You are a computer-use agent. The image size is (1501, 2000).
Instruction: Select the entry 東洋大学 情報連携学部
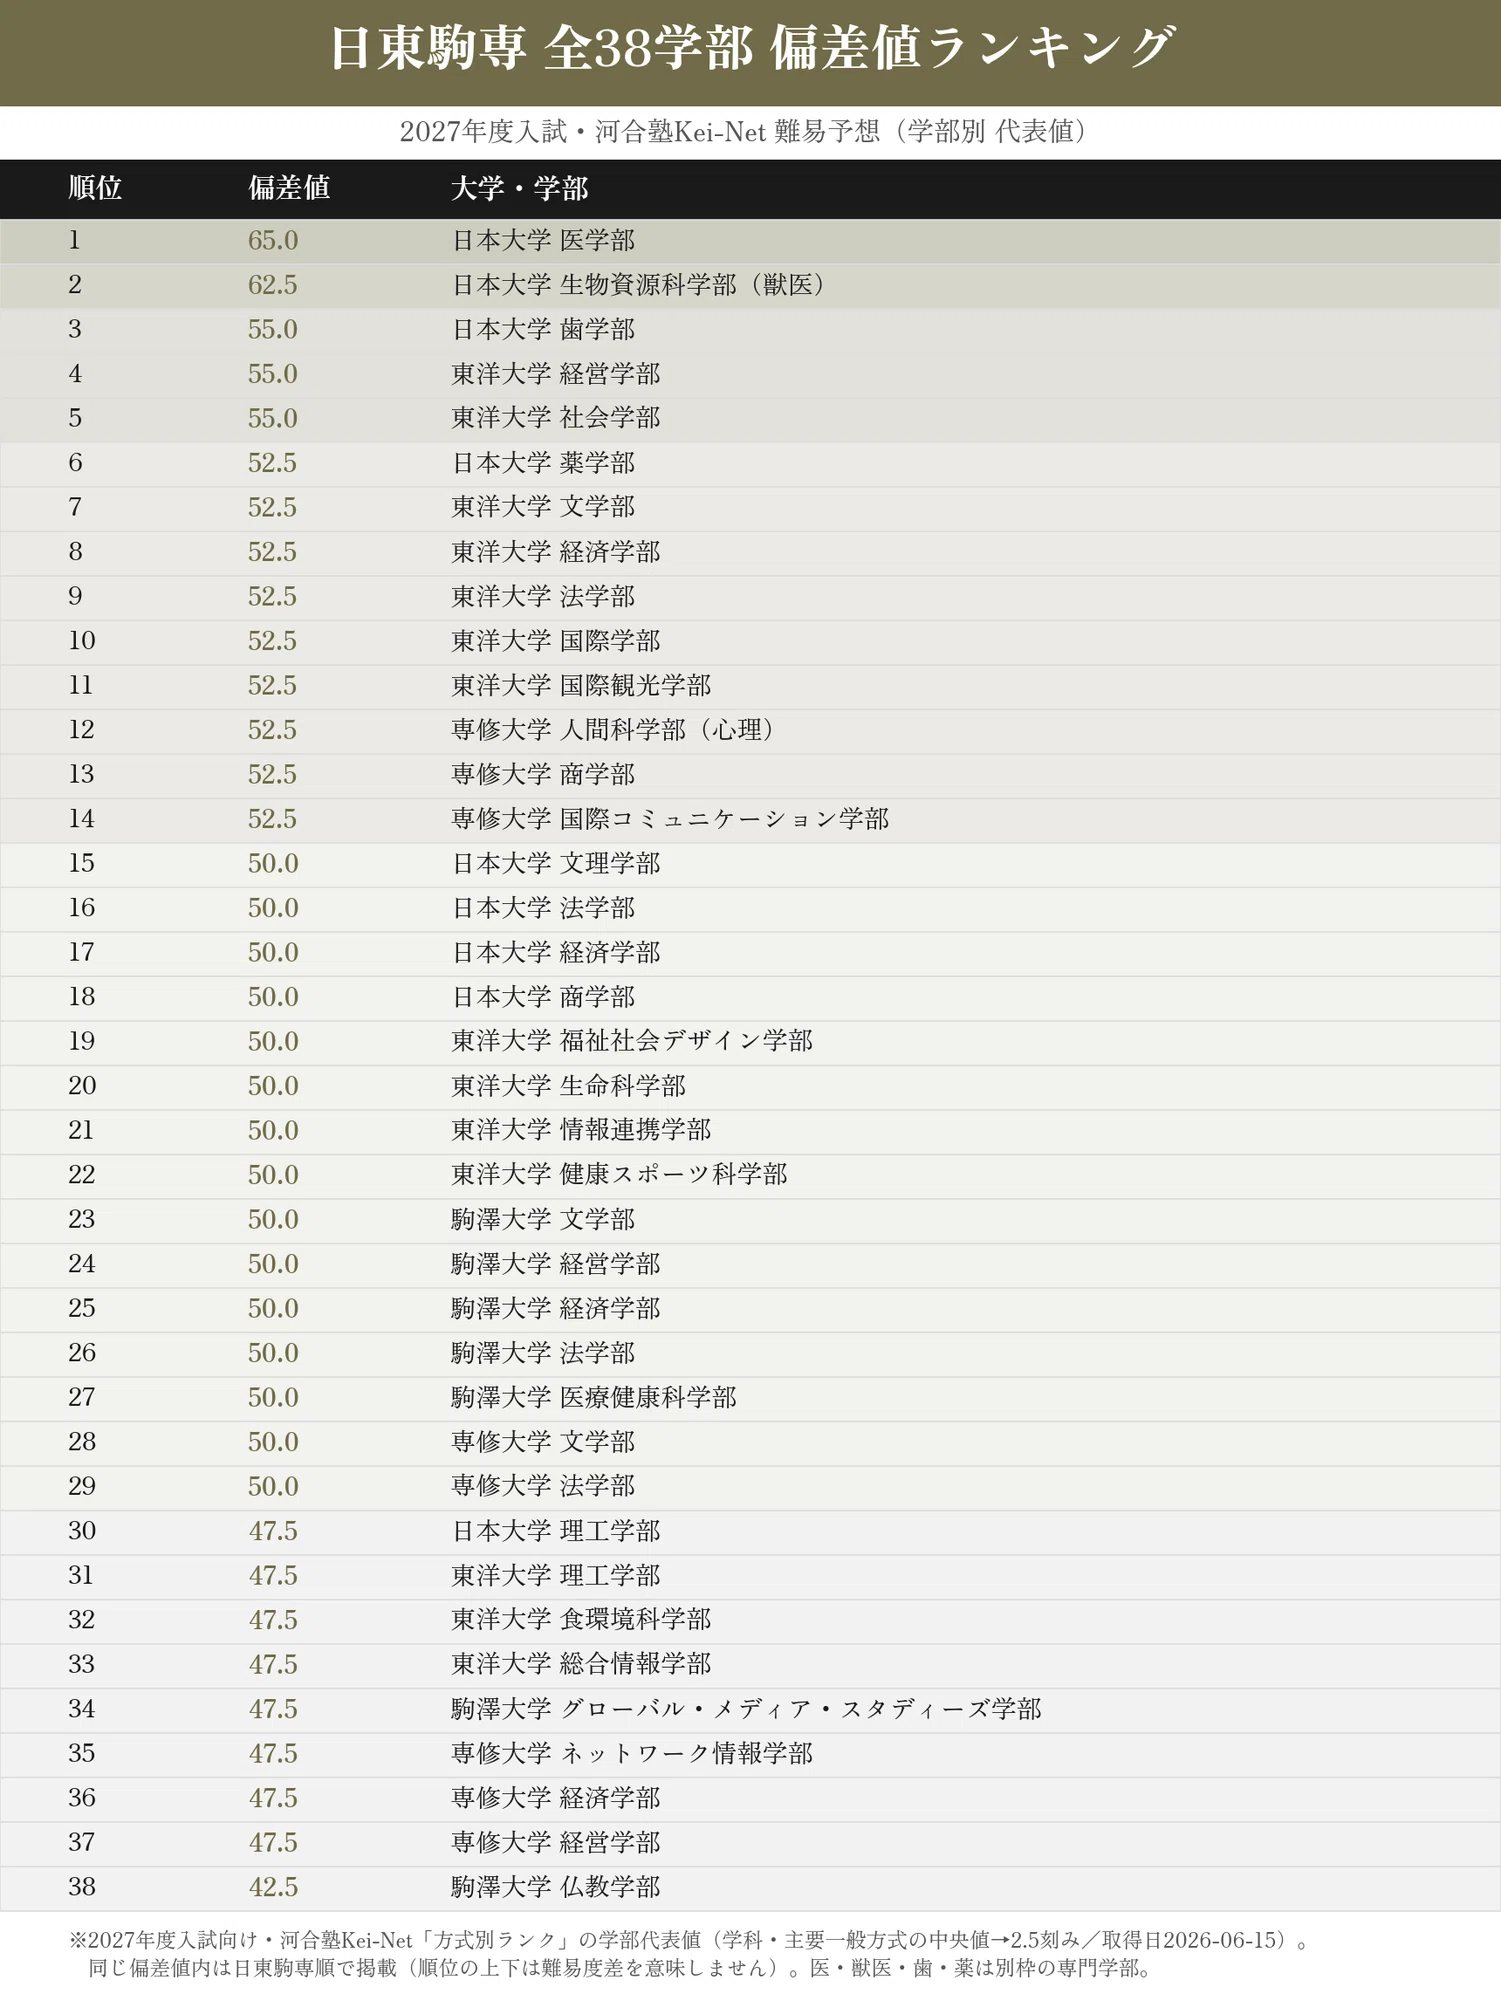[581, 1130]
